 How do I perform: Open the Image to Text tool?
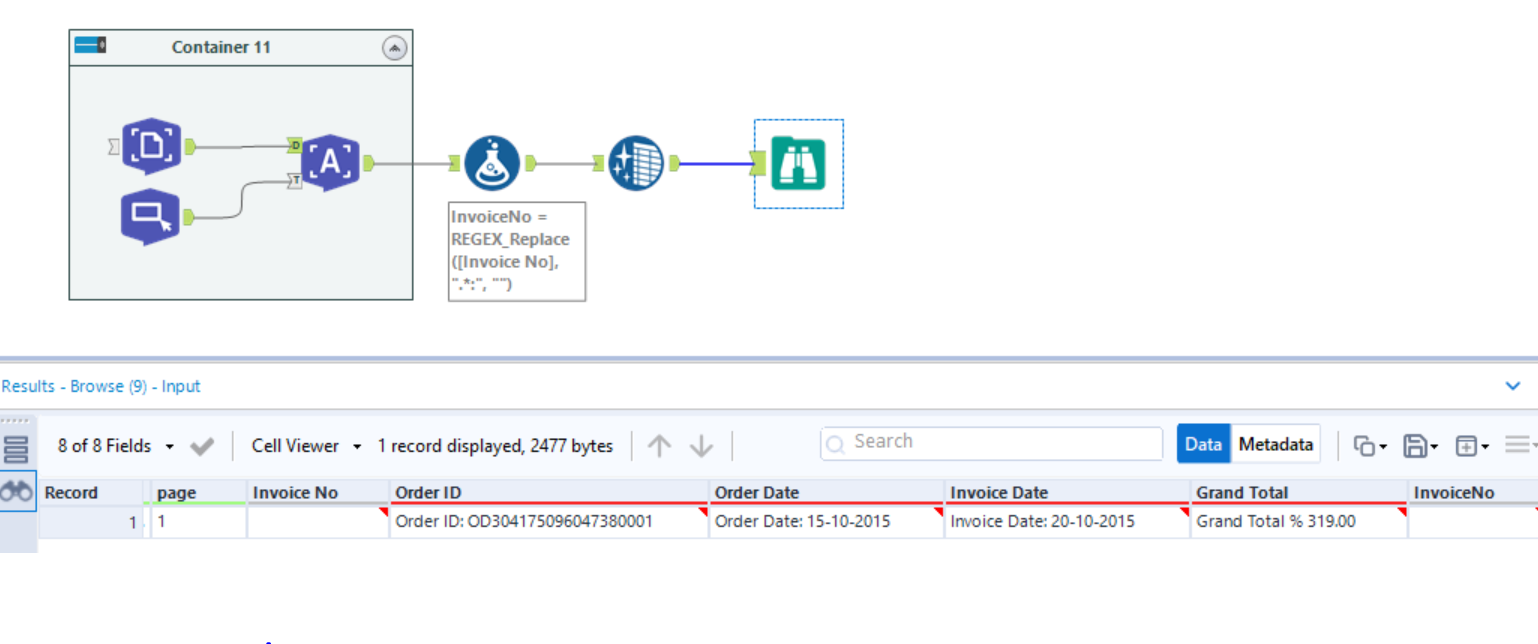click(x=332, y=160)
